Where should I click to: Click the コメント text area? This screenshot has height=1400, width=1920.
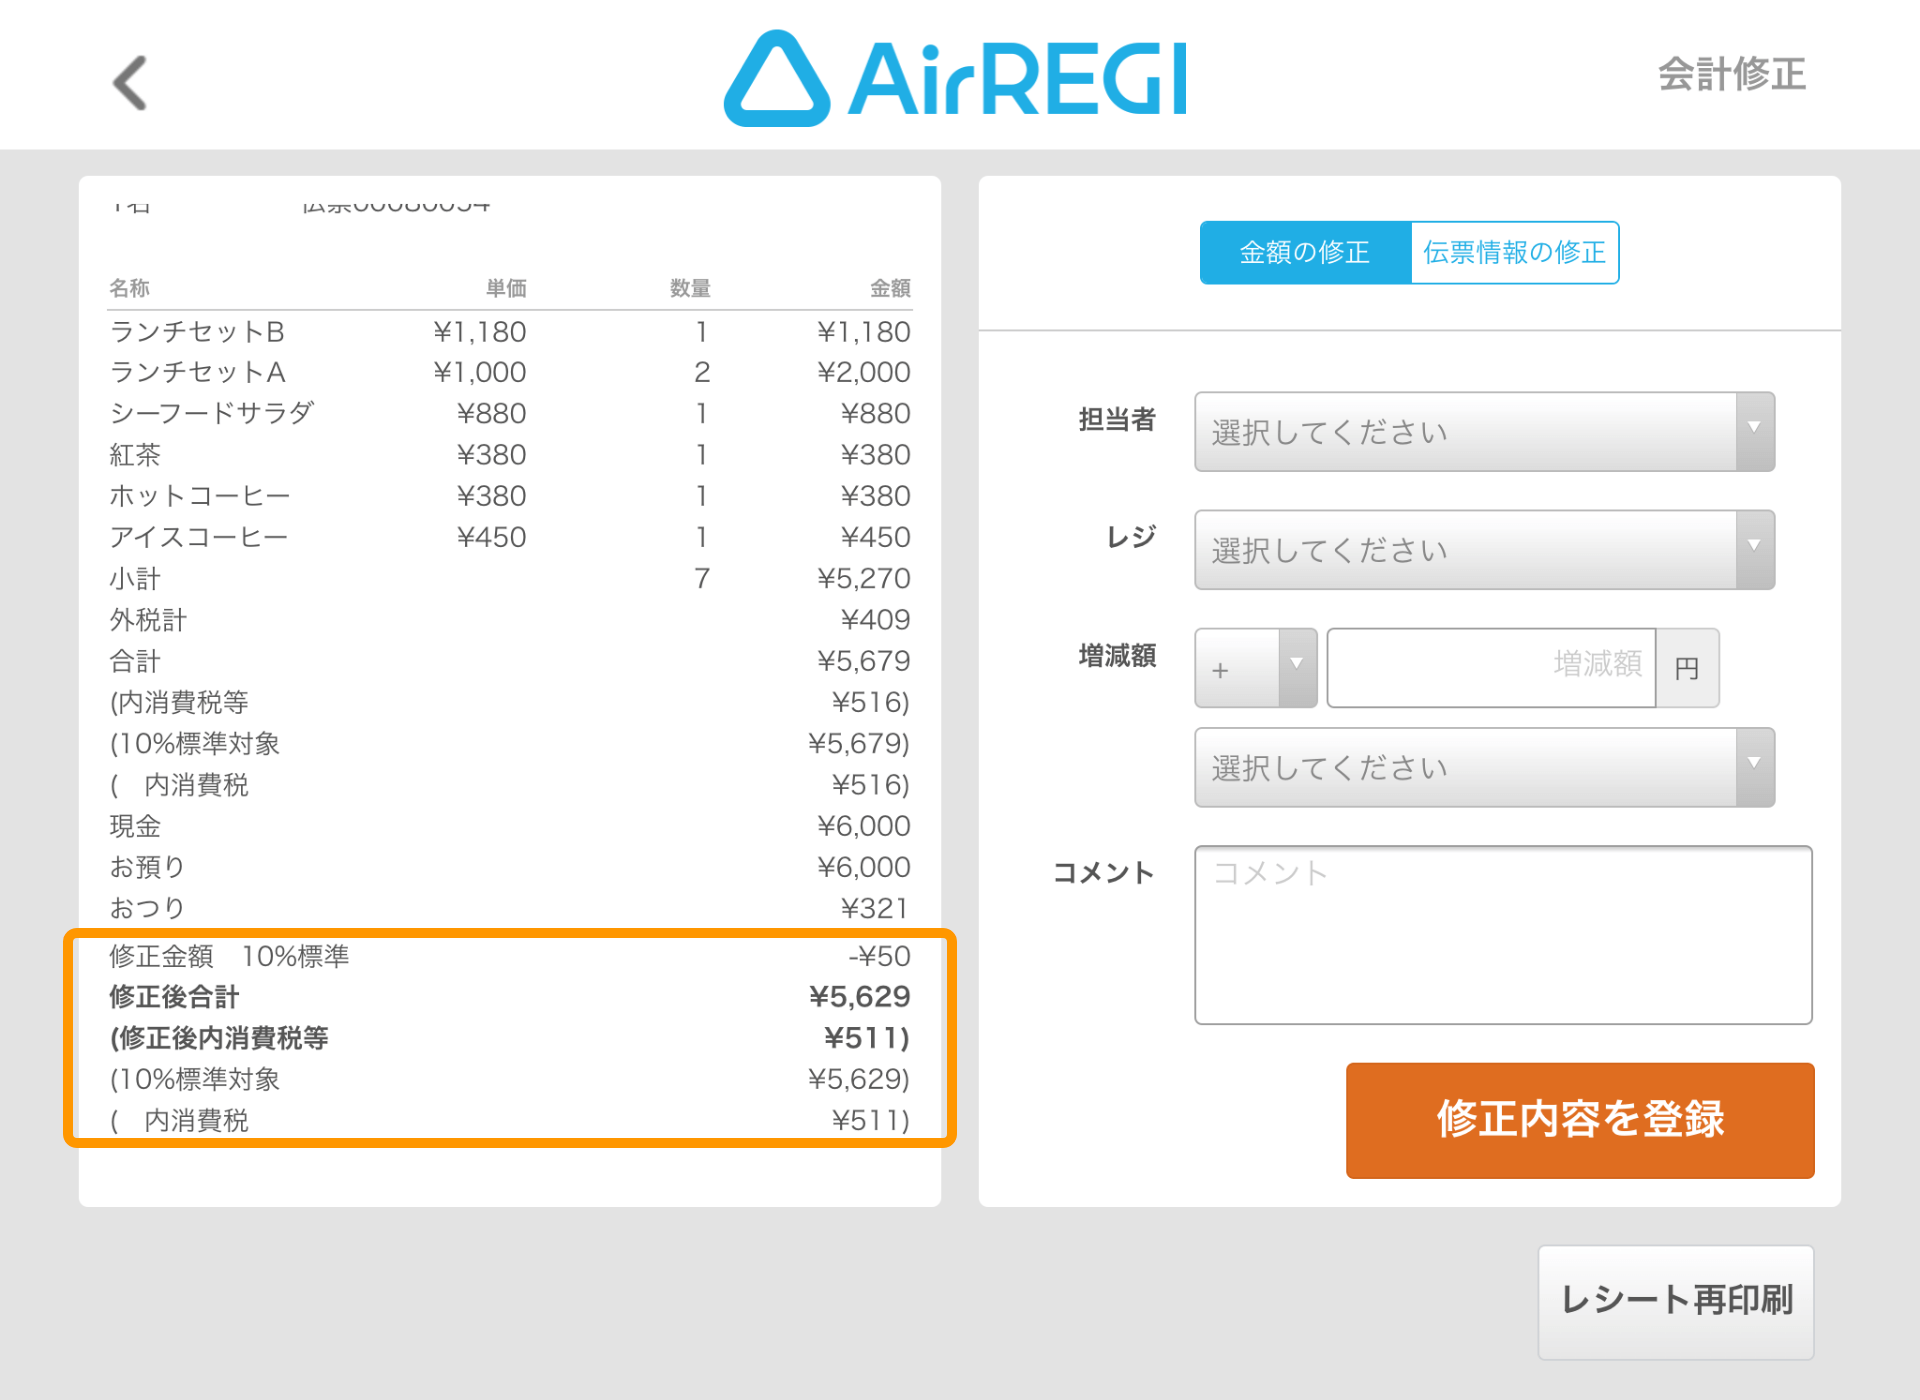1502,935
